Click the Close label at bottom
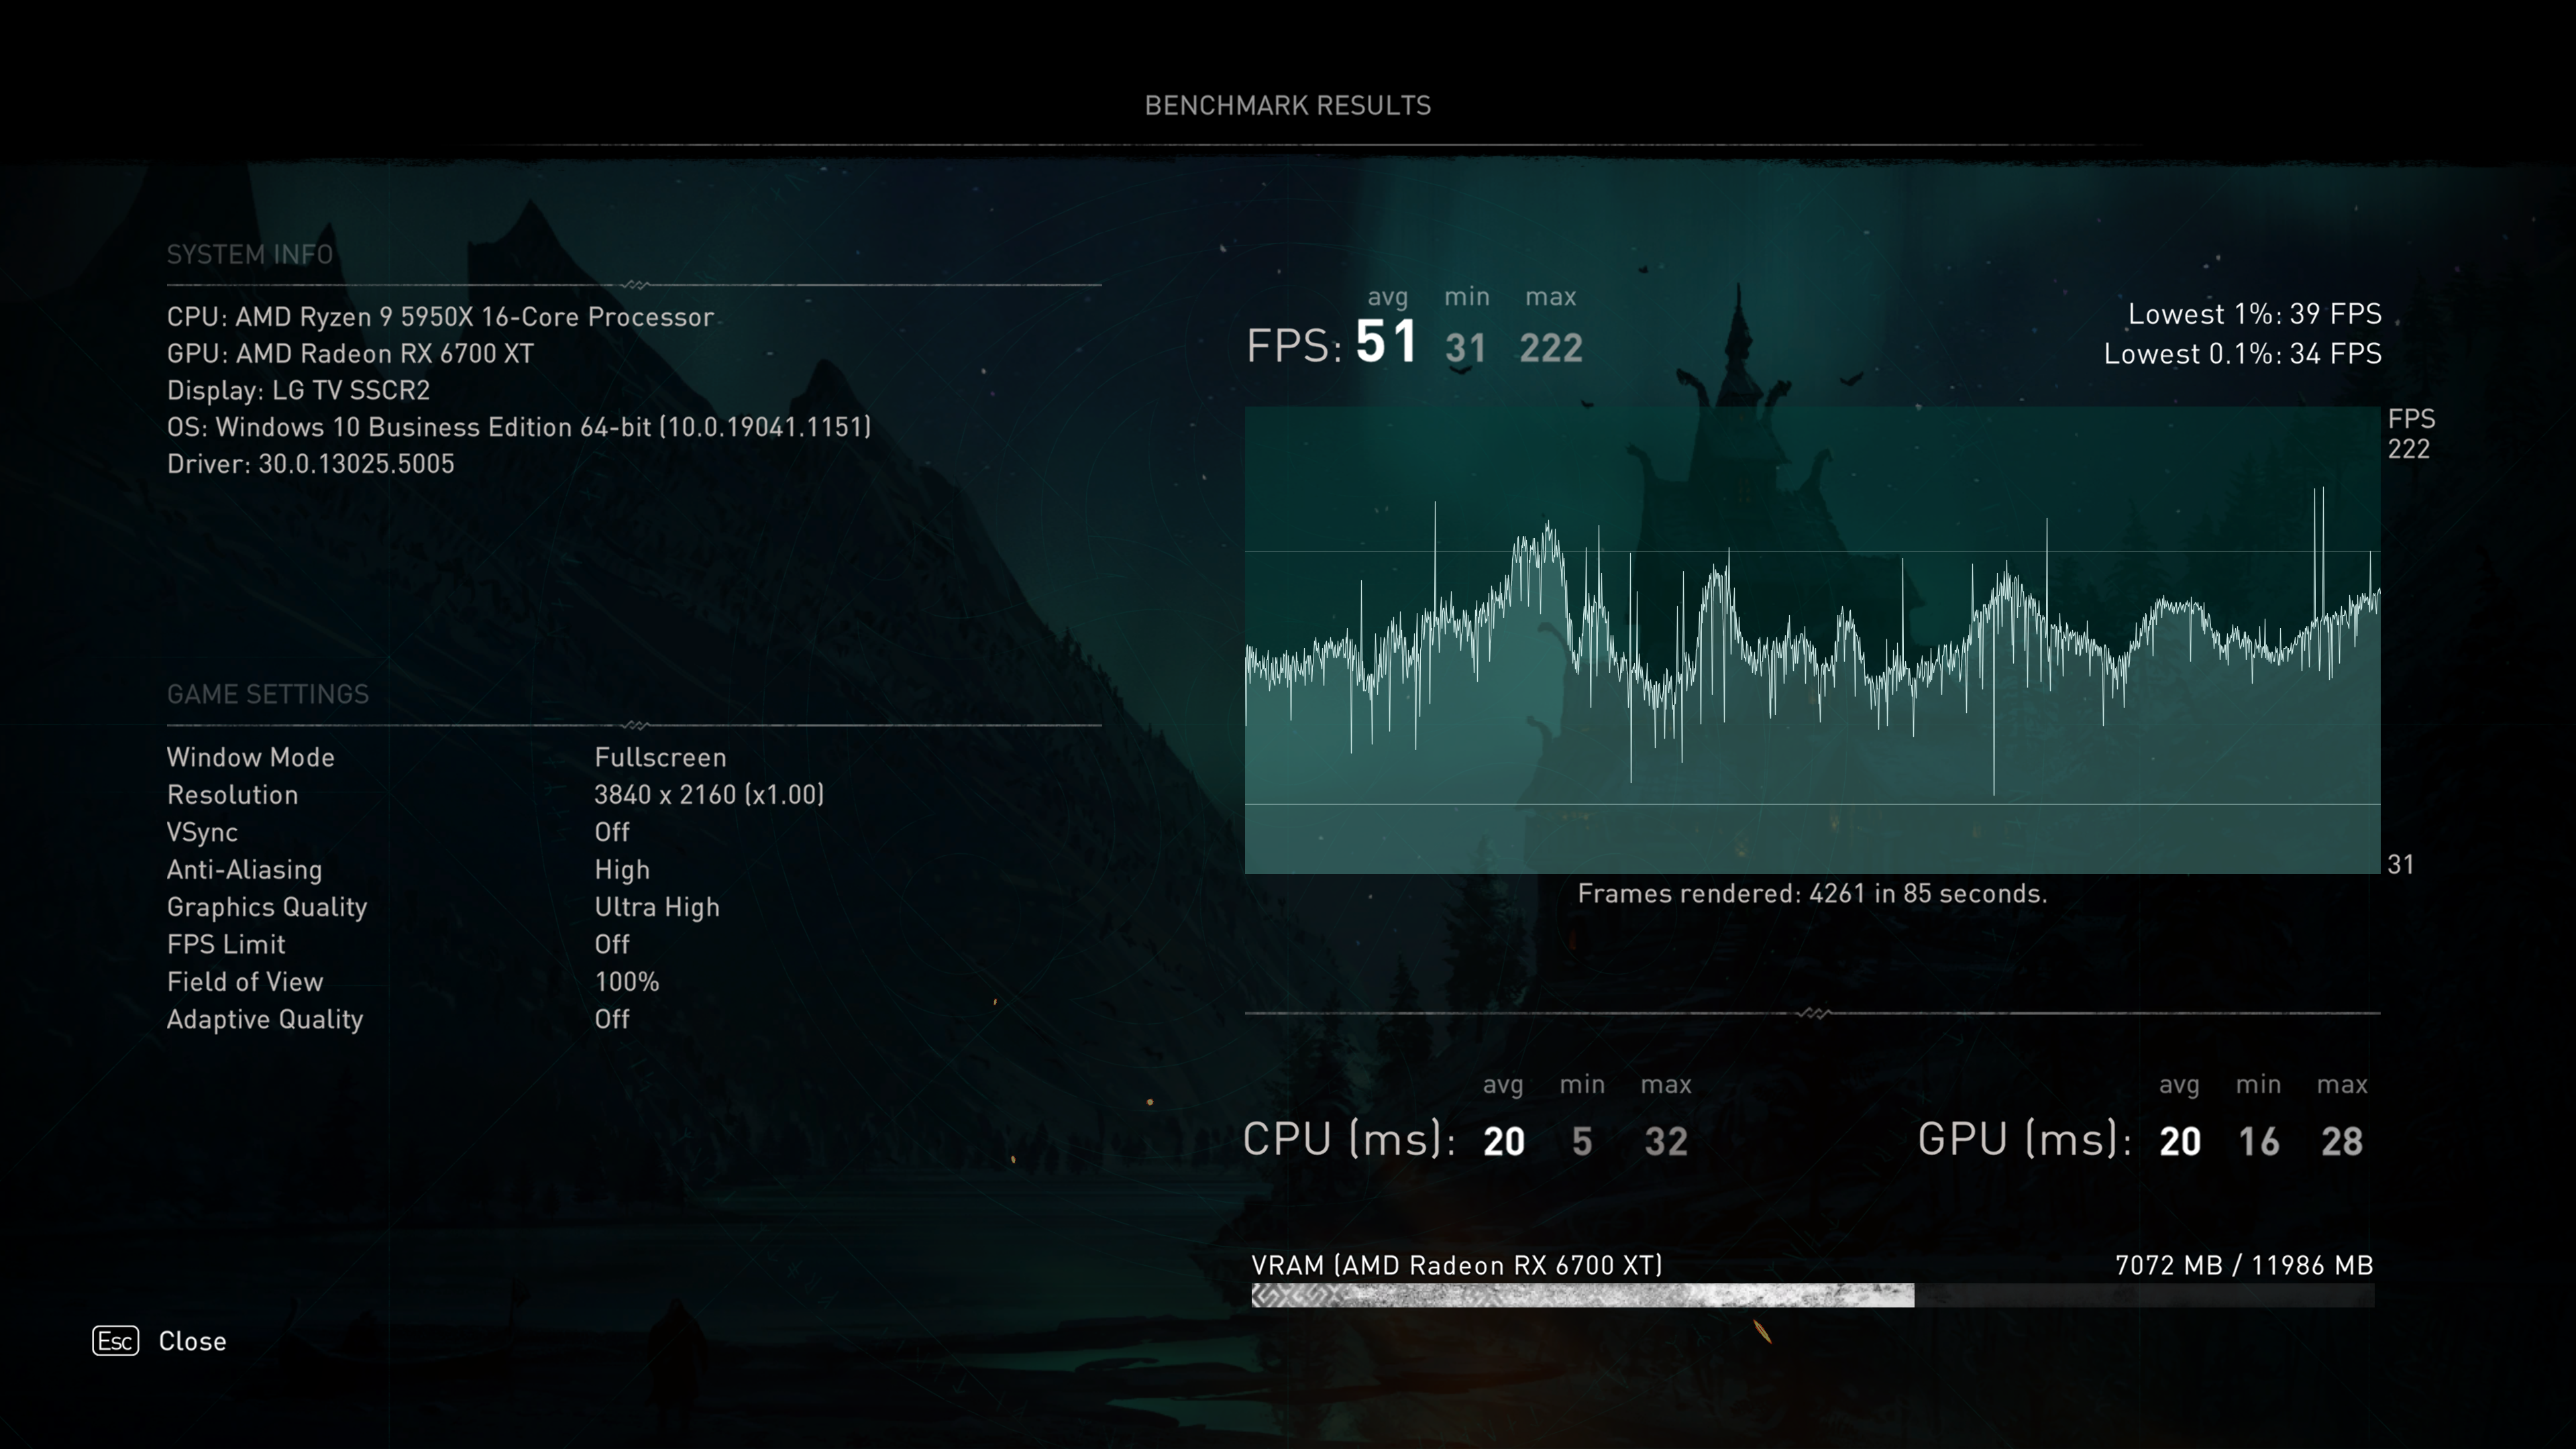 coord(192,1341)
